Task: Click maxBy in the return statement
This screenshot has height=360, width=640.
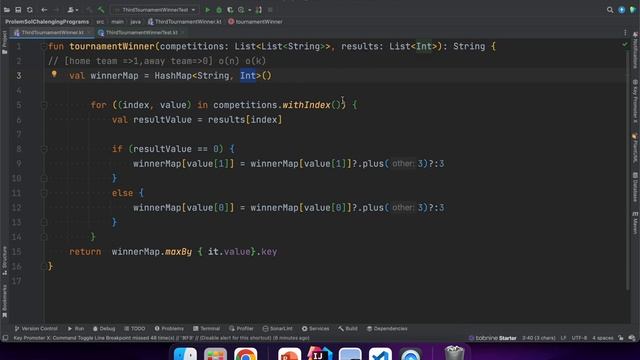Action: click(178, 252)
